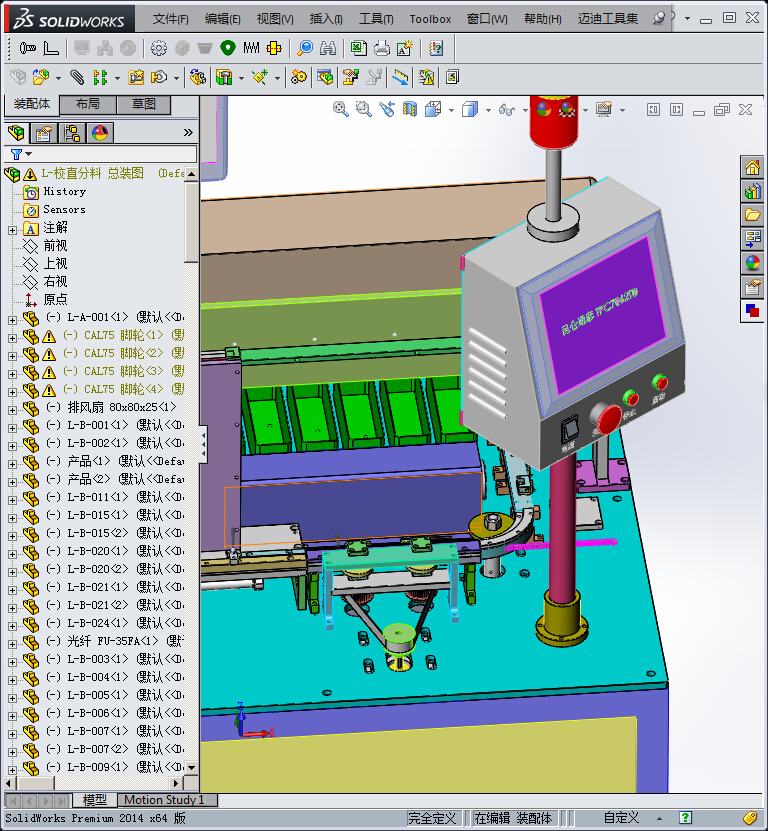Open Design Library in task pane
The height and width of the screenshot is (831, 768).
pos(753,191)
